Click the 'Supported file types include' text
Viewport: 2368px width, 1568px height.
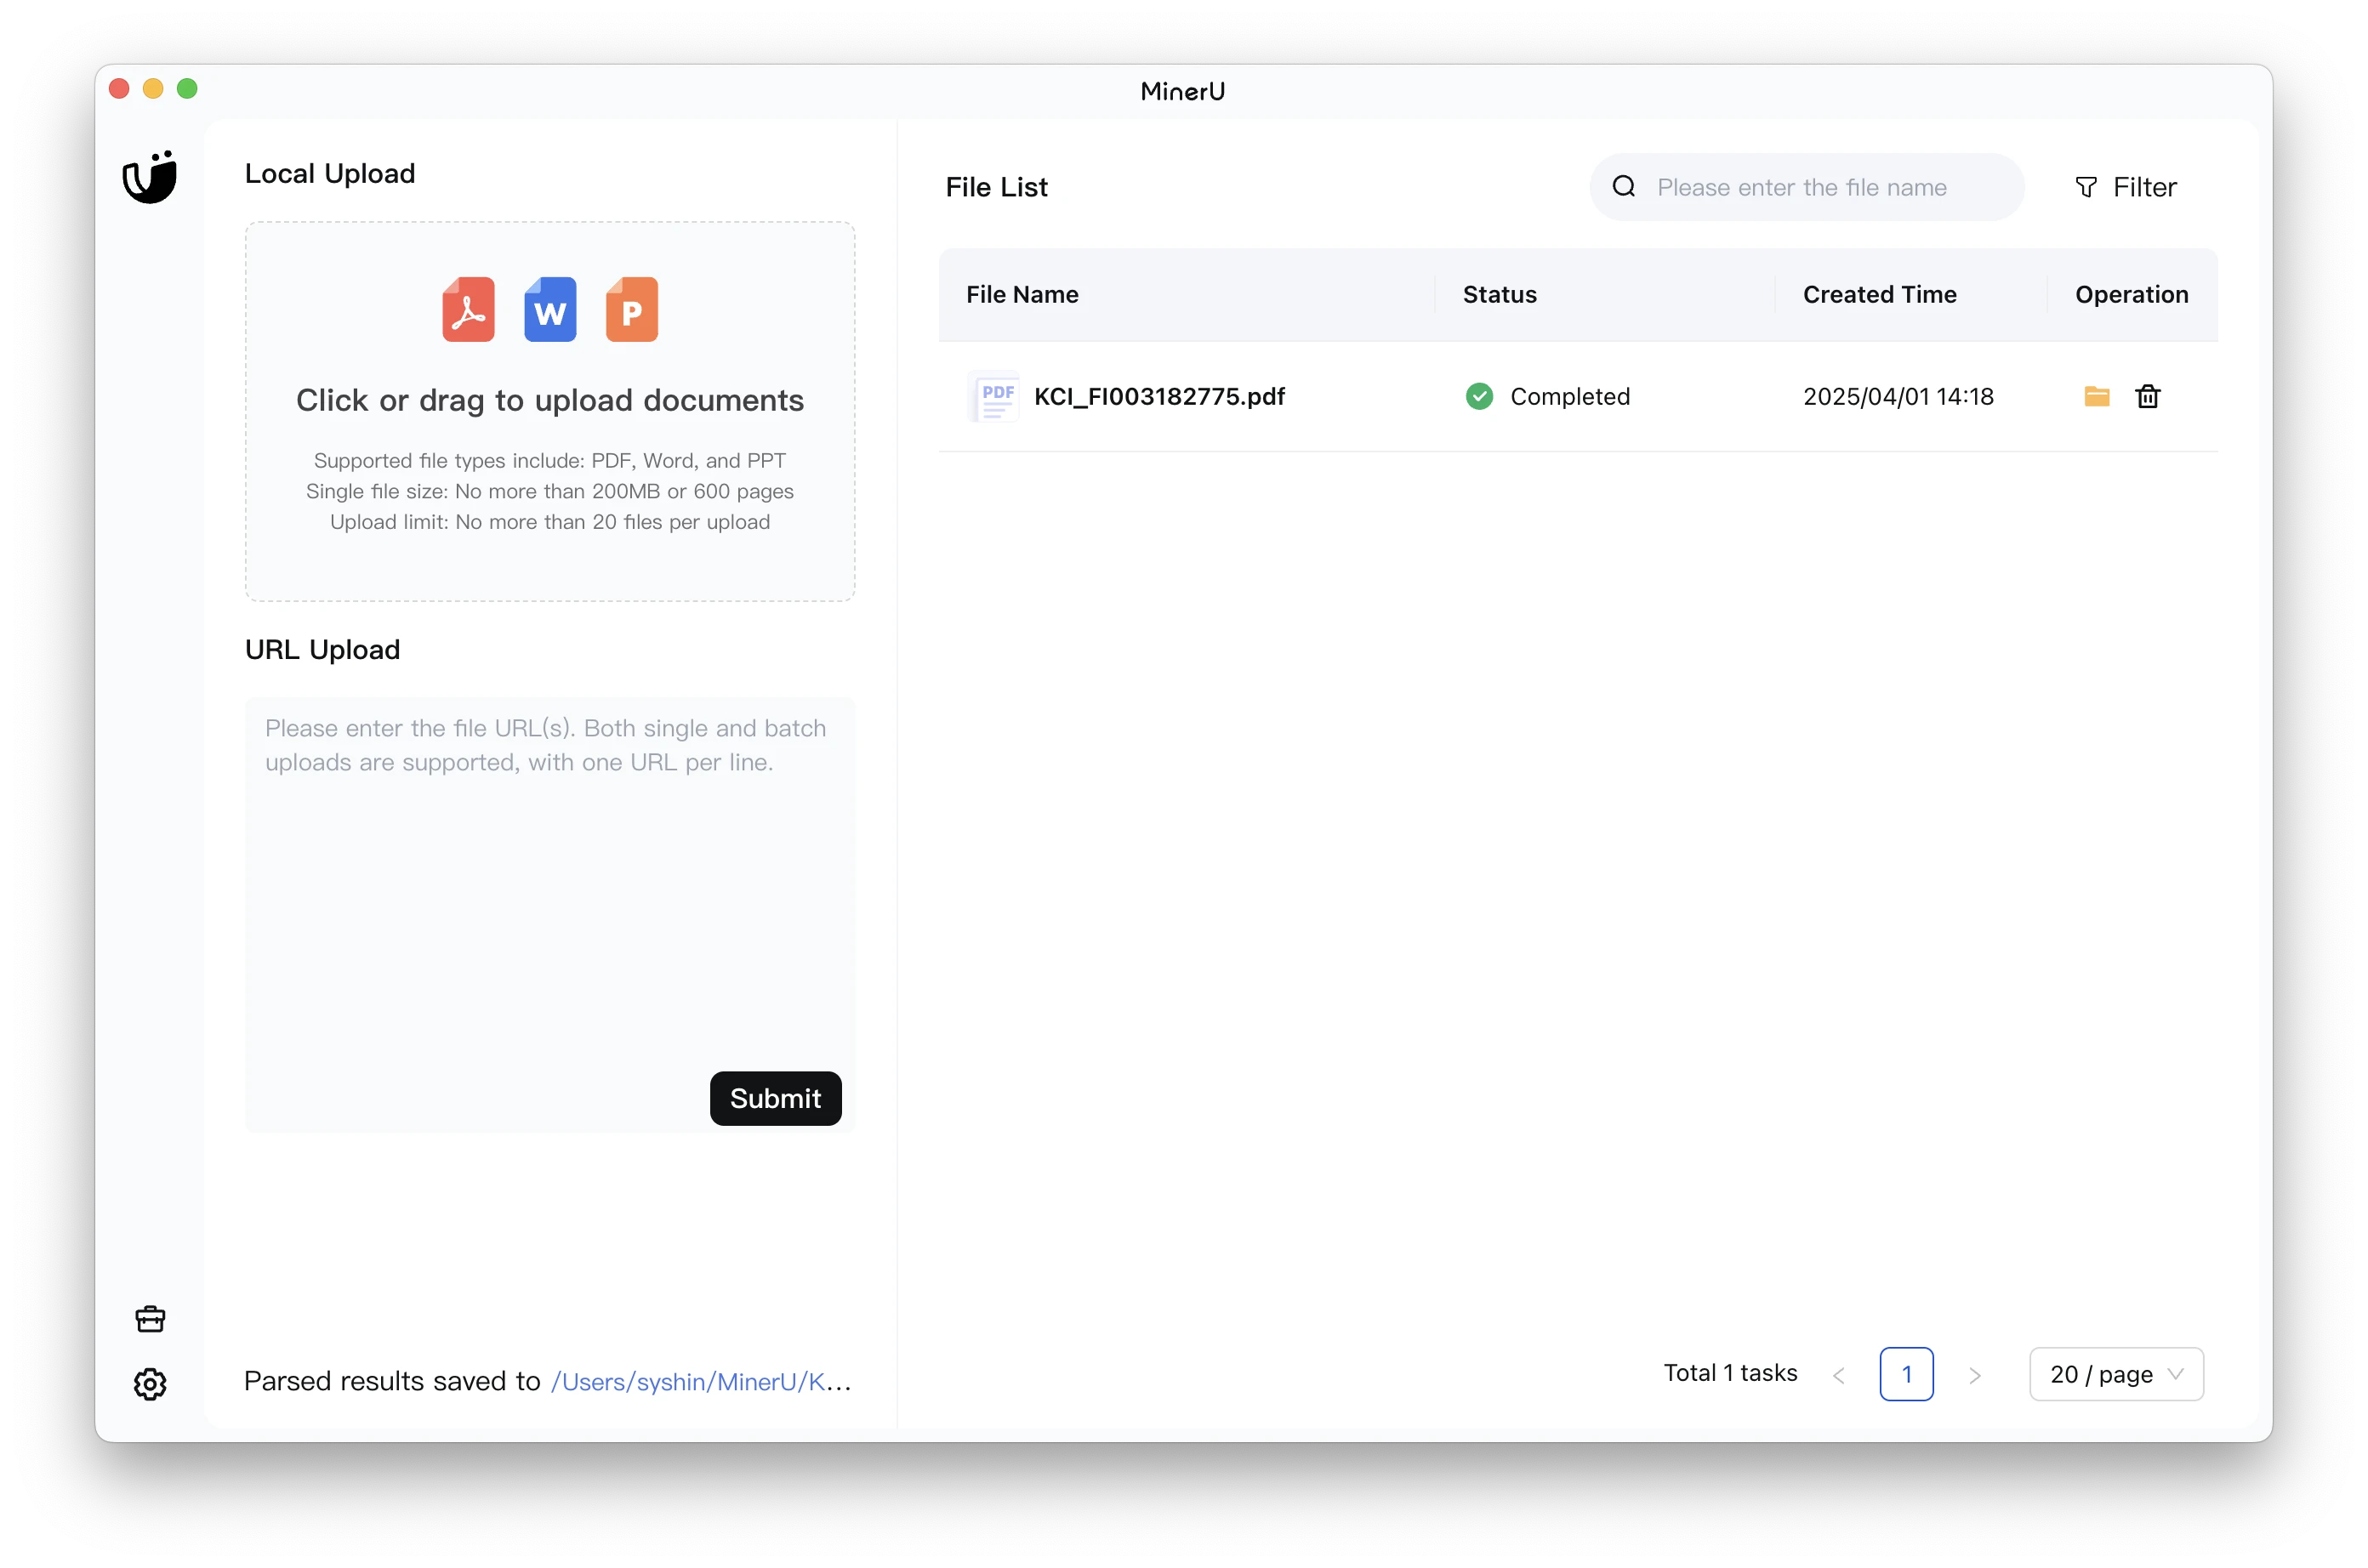point(550,460)
